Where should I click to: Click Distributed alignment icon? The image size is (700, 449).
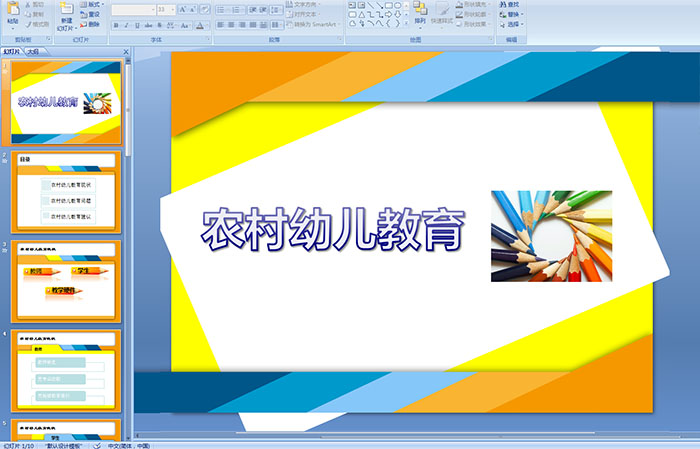tap(263, 25)
